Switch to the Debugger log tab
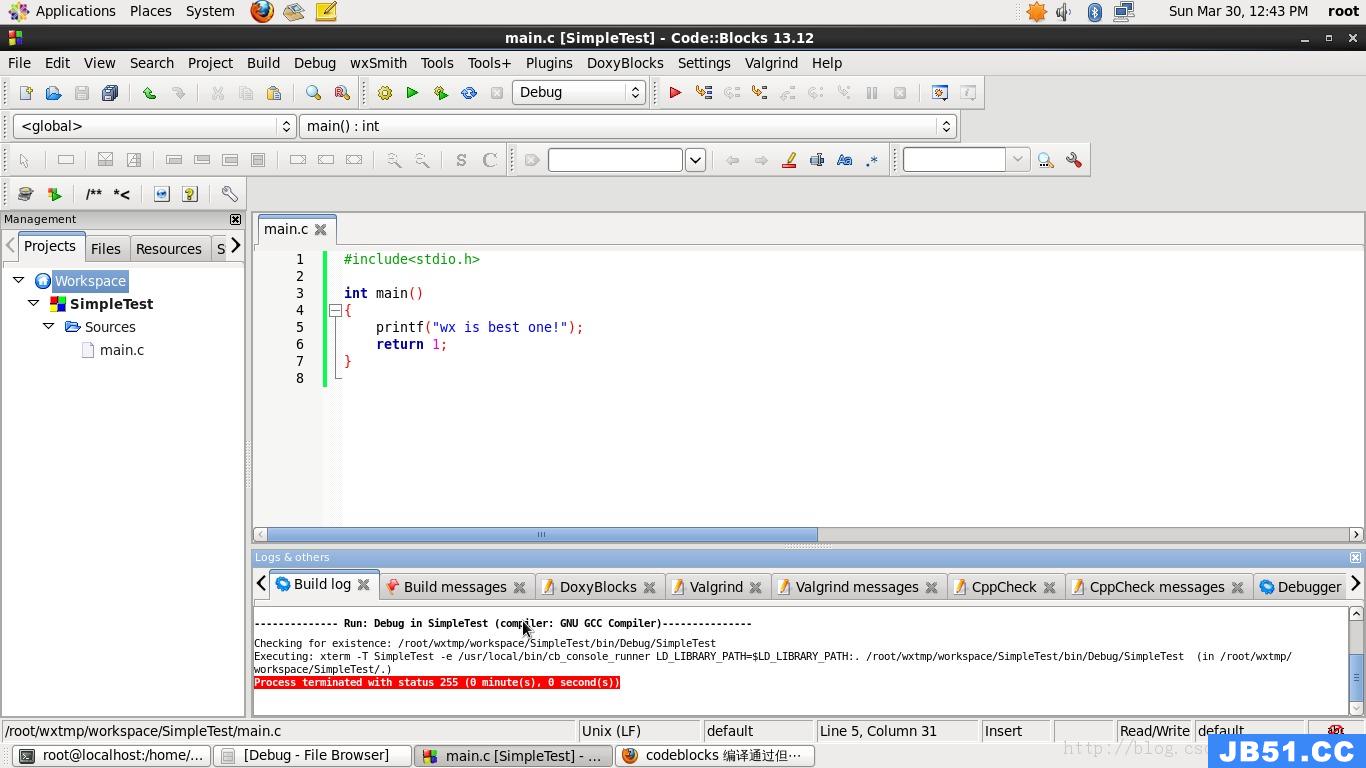The width and height of the screenshot is (1366, 768). tap(1299, 587)
